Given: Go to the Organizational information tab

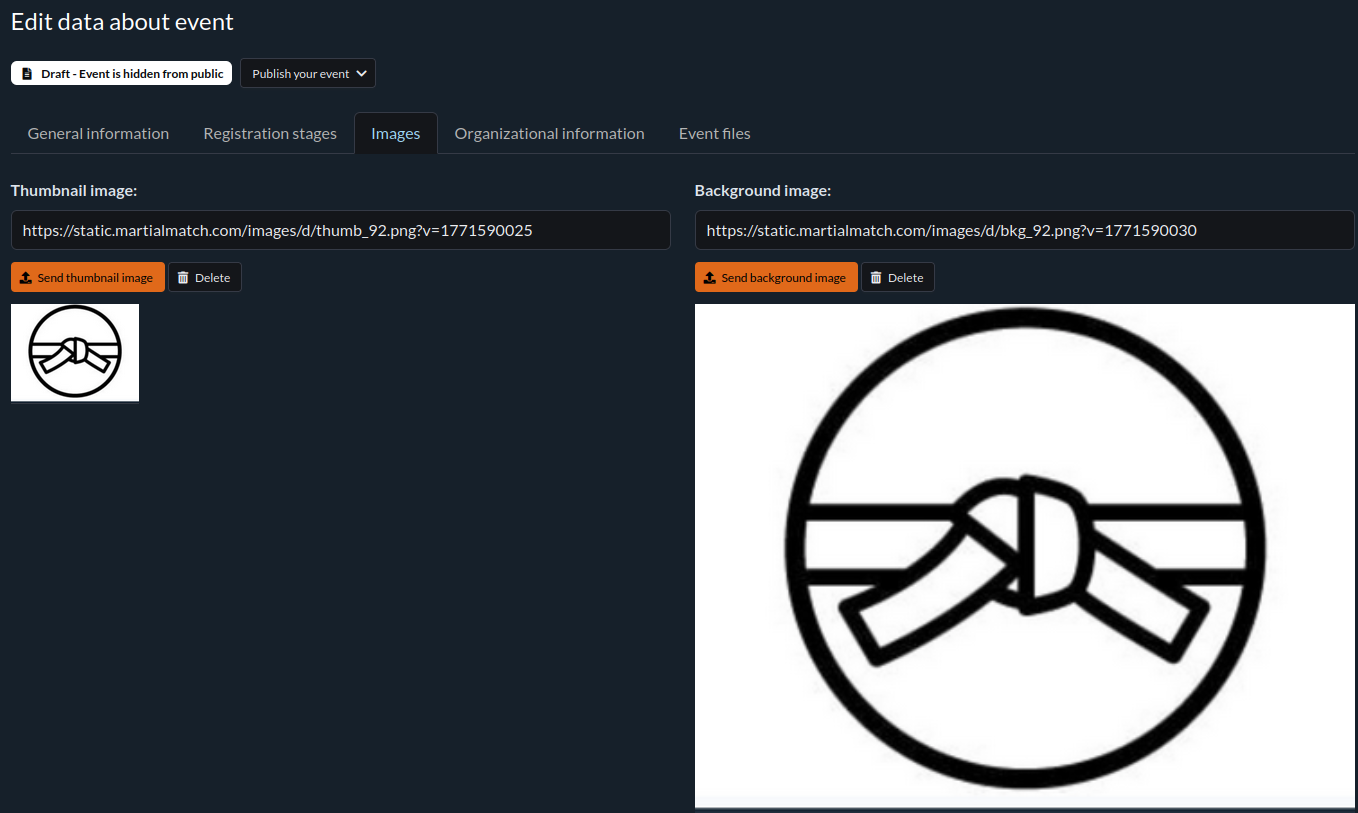Looking at the screenshot, I should (549, 134).
